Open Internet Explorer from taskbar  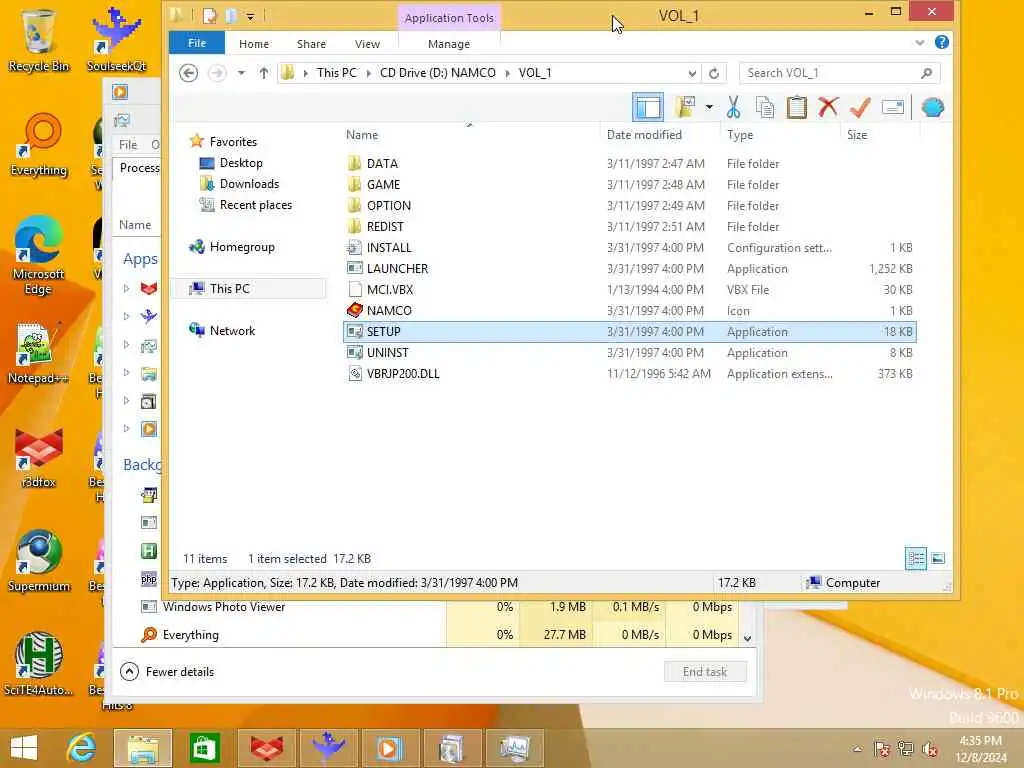point(82,748)
